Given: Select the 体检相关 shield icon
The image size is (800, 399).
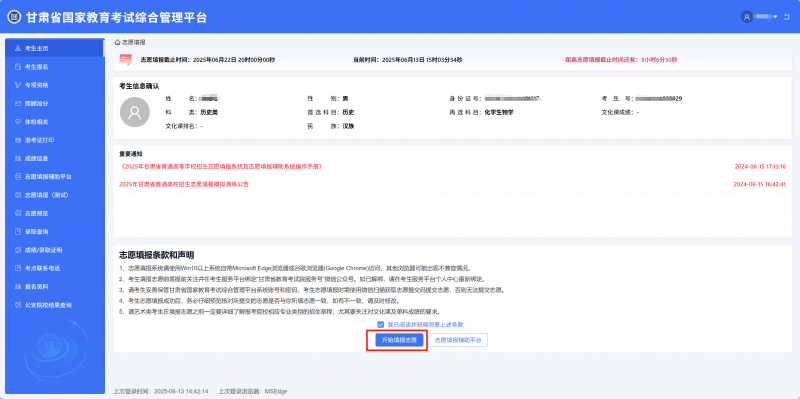Looking at the screenshot, I should (18, 122).
